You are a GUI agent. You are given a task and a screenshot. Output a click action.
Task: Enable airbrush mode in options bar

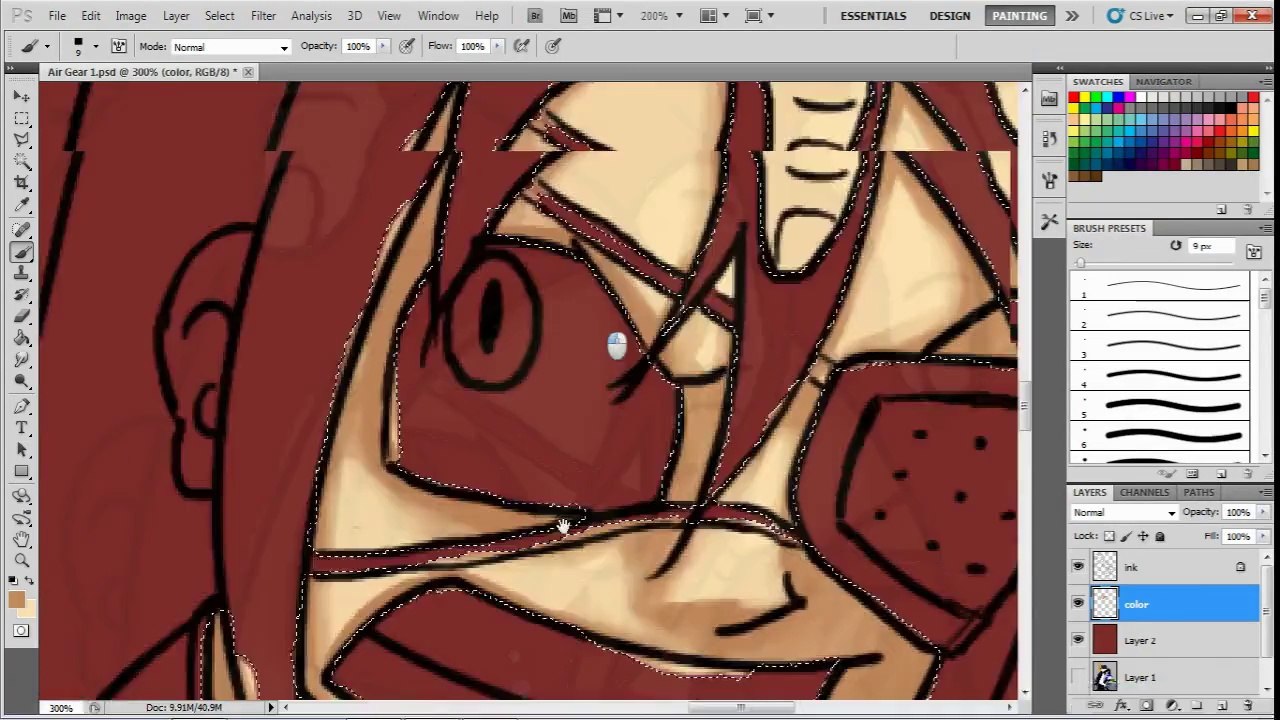point(521,46)
